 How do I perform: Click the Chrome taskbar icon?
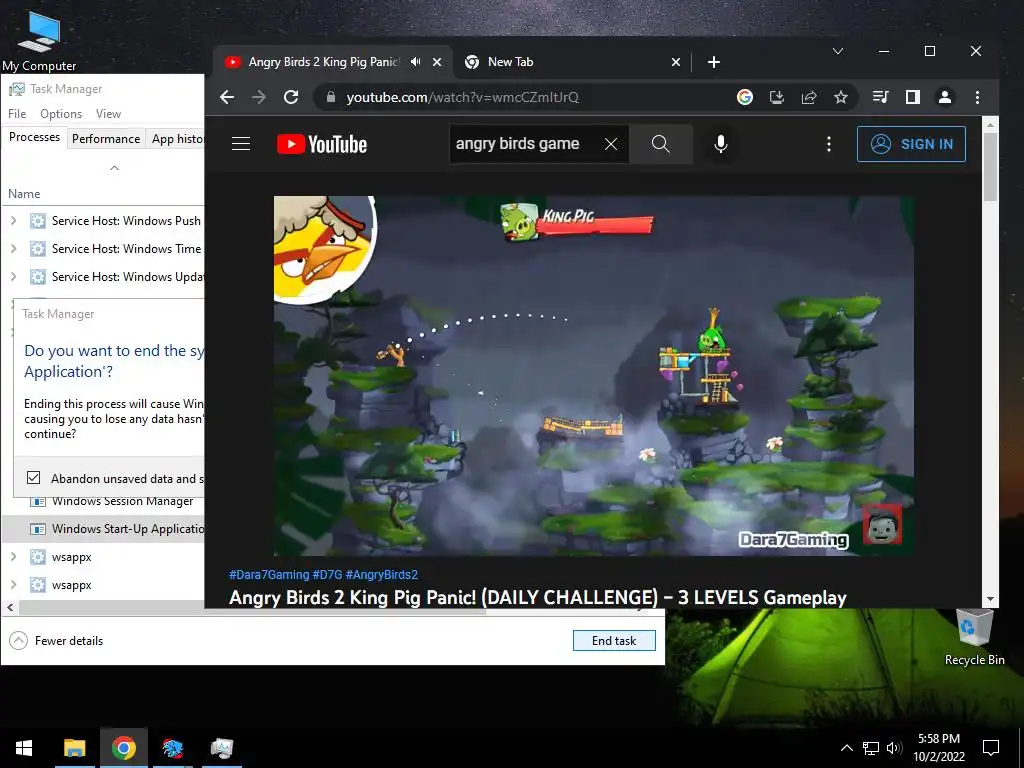pos(123,748)
